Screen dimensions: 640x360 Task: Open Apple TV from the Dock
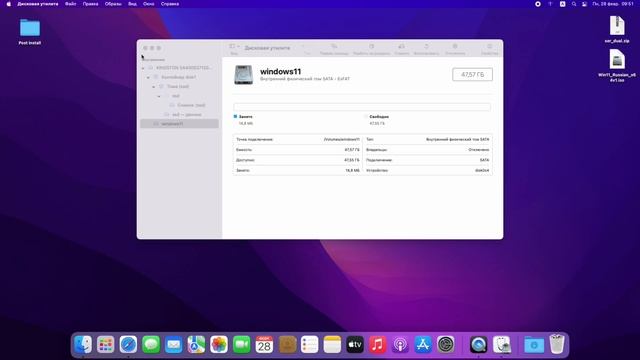[x=355, y=344]
